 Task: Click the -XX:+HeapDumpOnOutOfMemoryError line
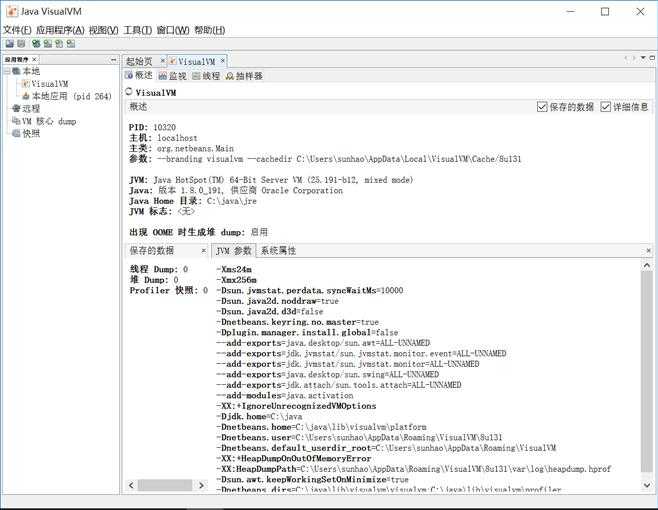point(294,458)
